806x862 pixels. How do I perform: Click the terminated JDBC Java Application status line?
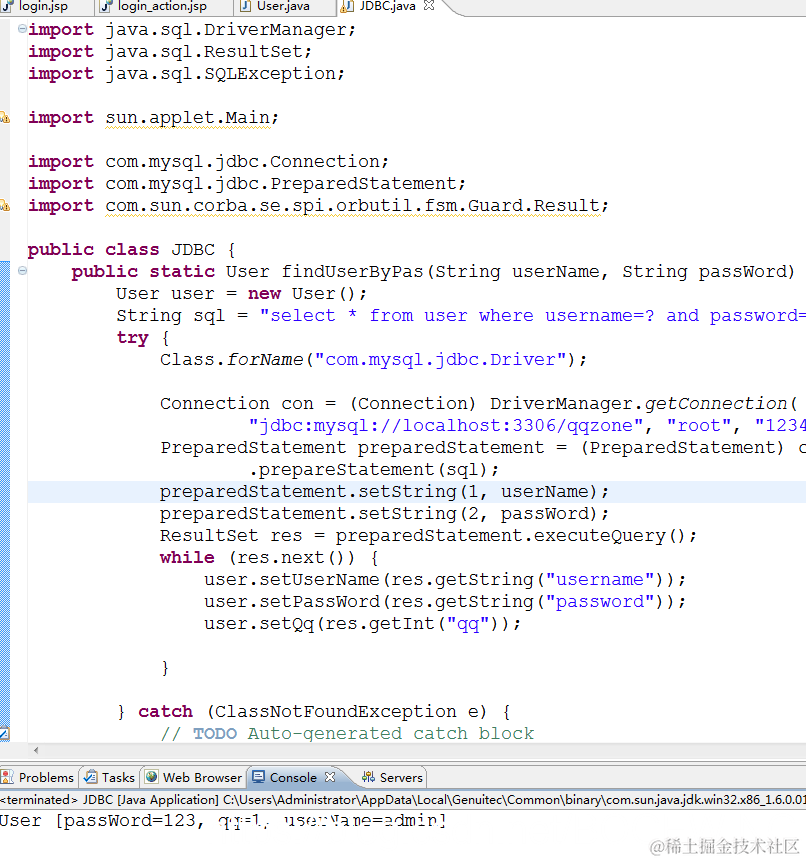point(403,799)
